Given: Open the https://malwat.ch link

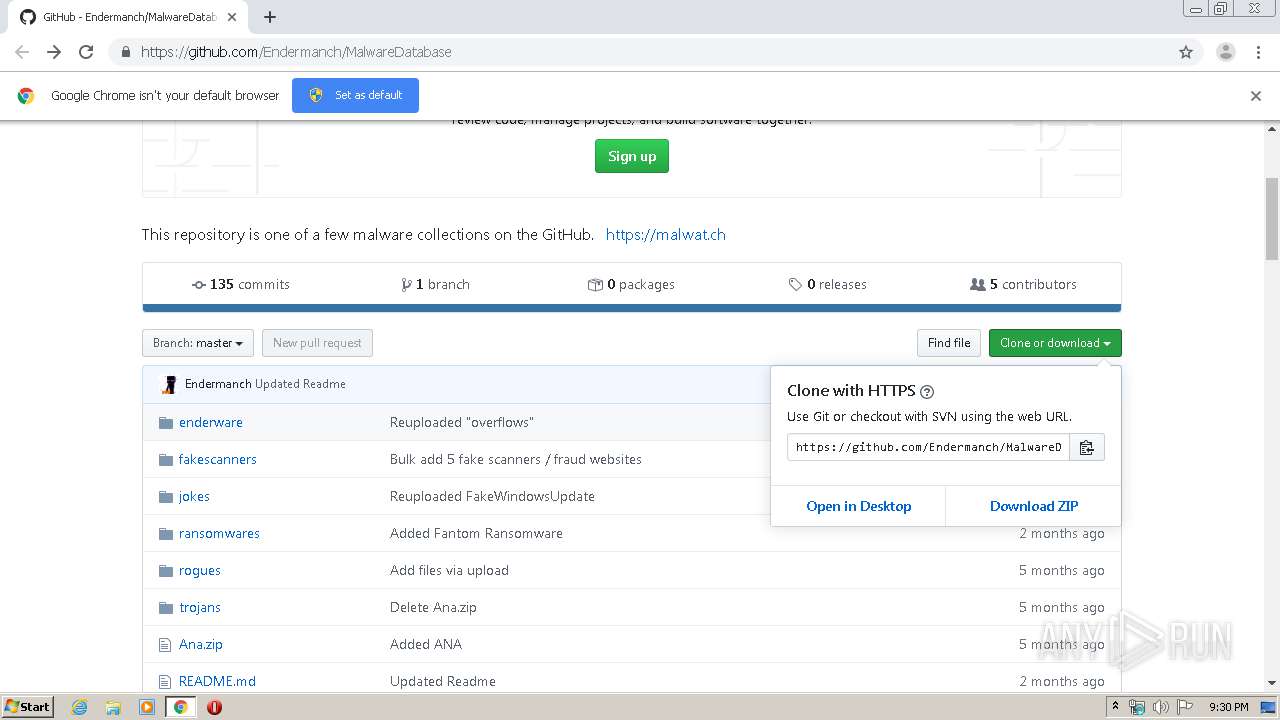Looking at the screenshot, I should (666, 235).
